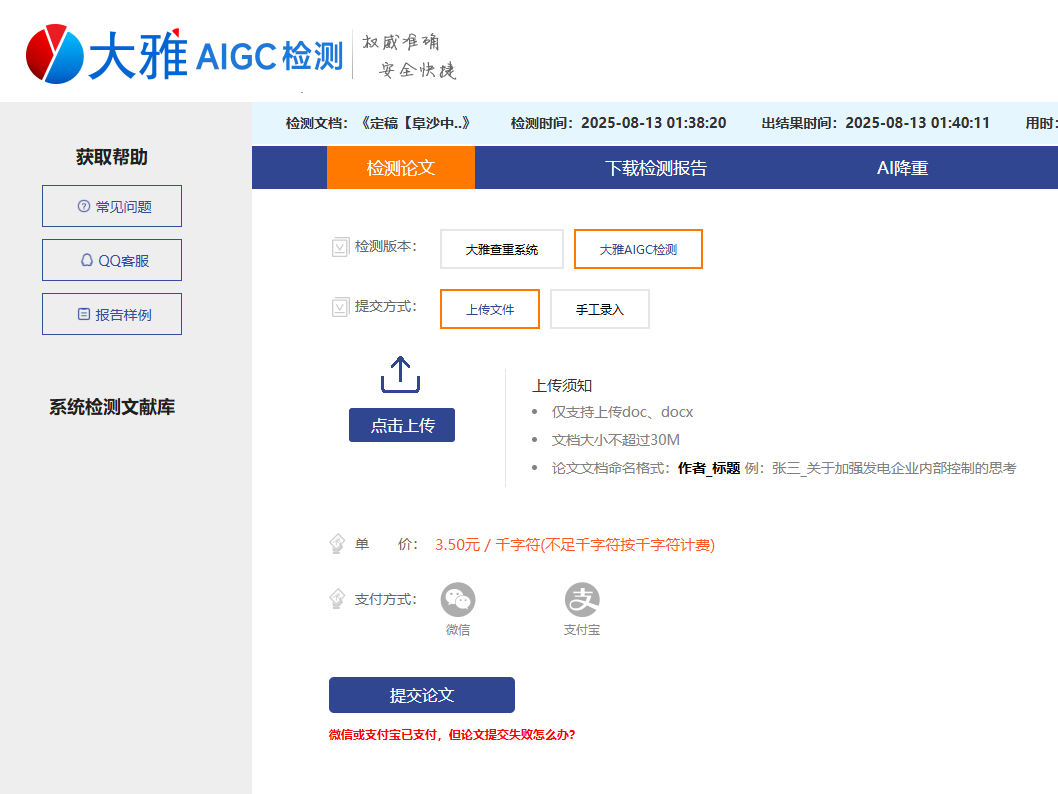The height and width of the screenshot is (794, 1058).
Task: Click the 获取帮助 heading
Action: click(x=112, y=157)
